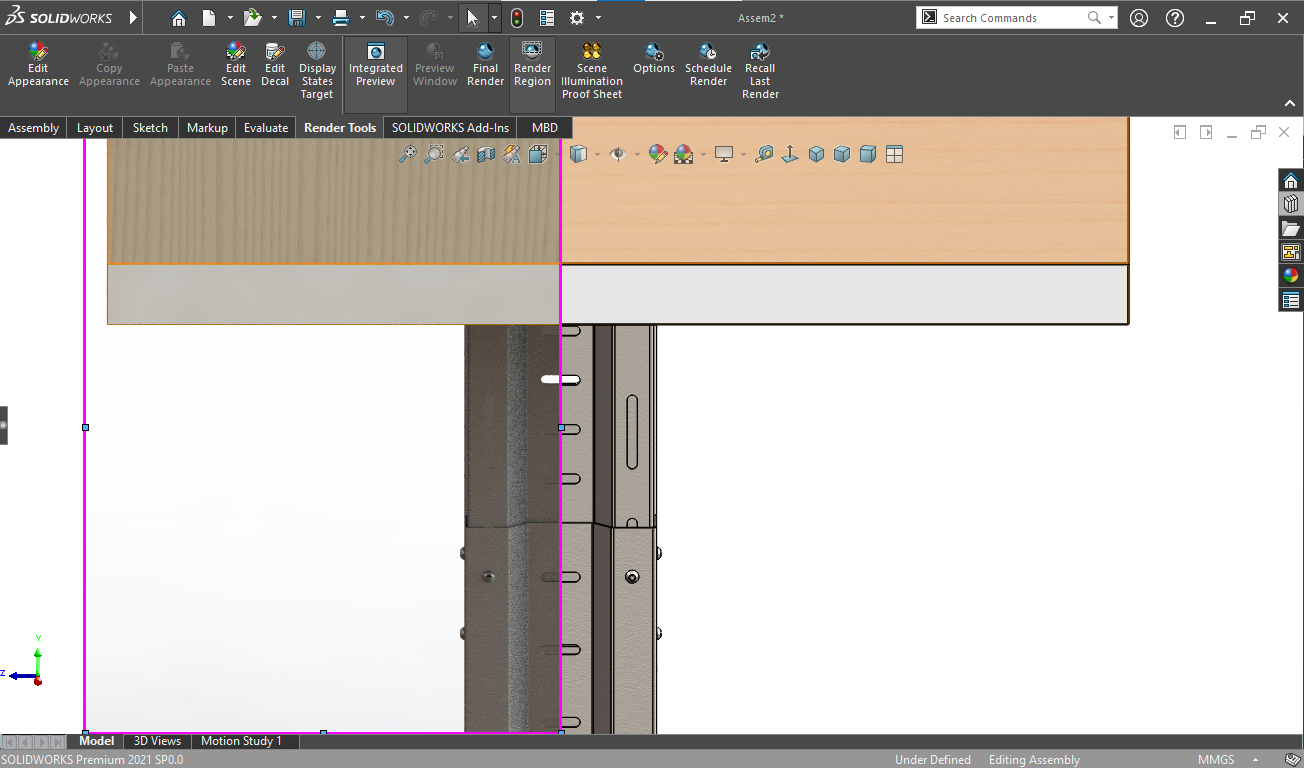Toggle the Render Region button
Image resolution: width=1304 pixels, height=768 pixels.
point(532,64)
